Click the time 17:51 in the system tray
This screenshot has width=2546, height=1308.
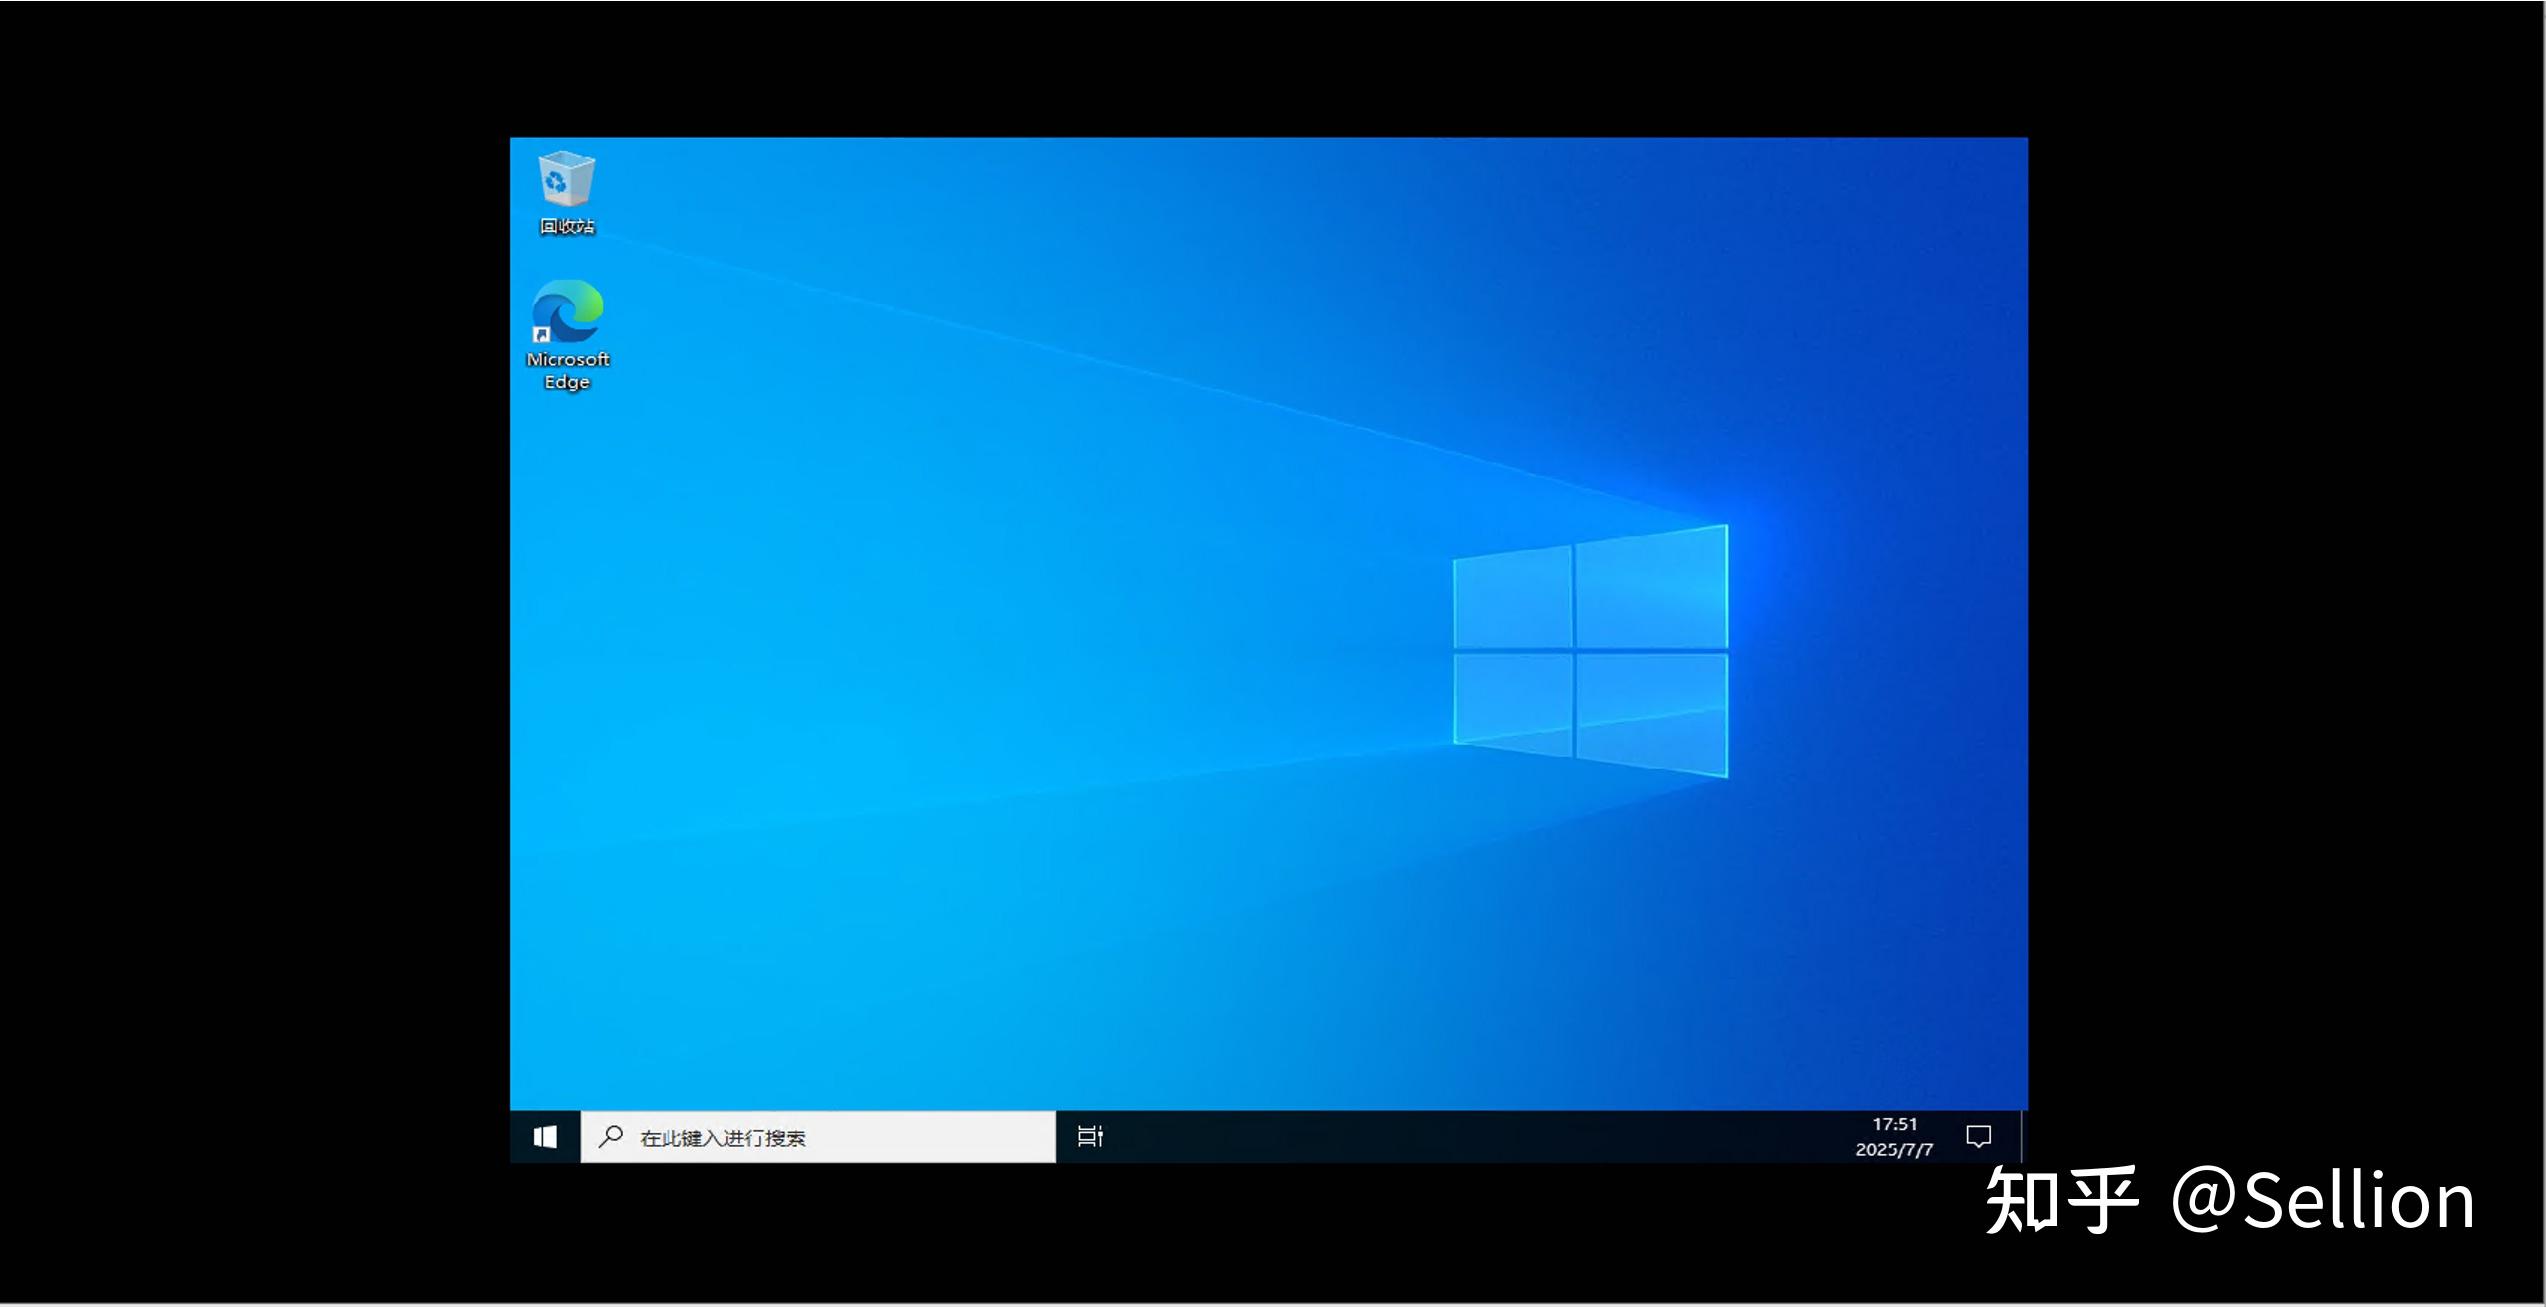tap(1895, 1122)
